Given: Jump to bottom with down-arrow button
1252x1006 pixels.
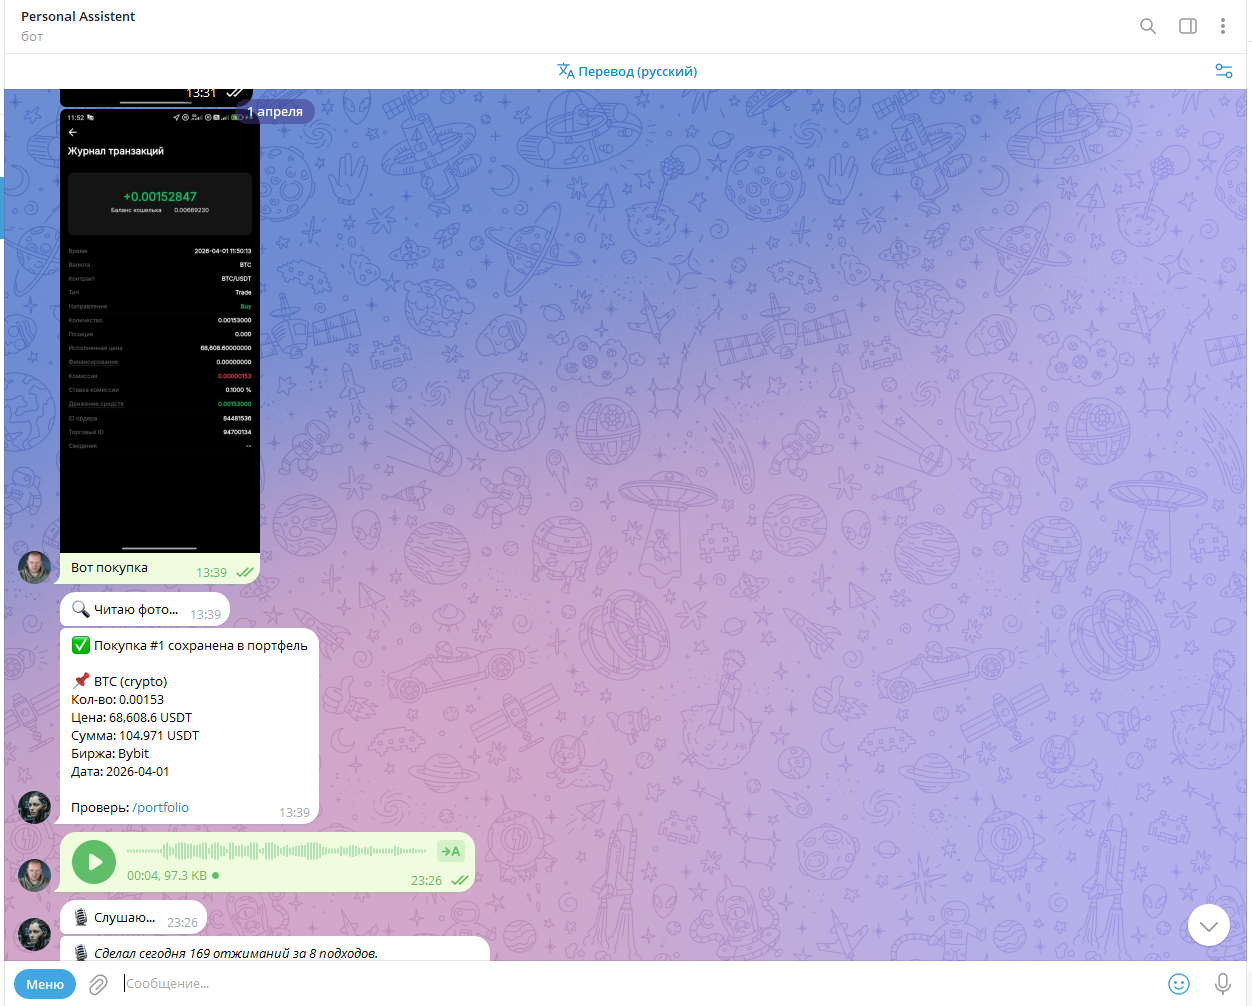Looking at the screenshot, I should coord(1209,925).
